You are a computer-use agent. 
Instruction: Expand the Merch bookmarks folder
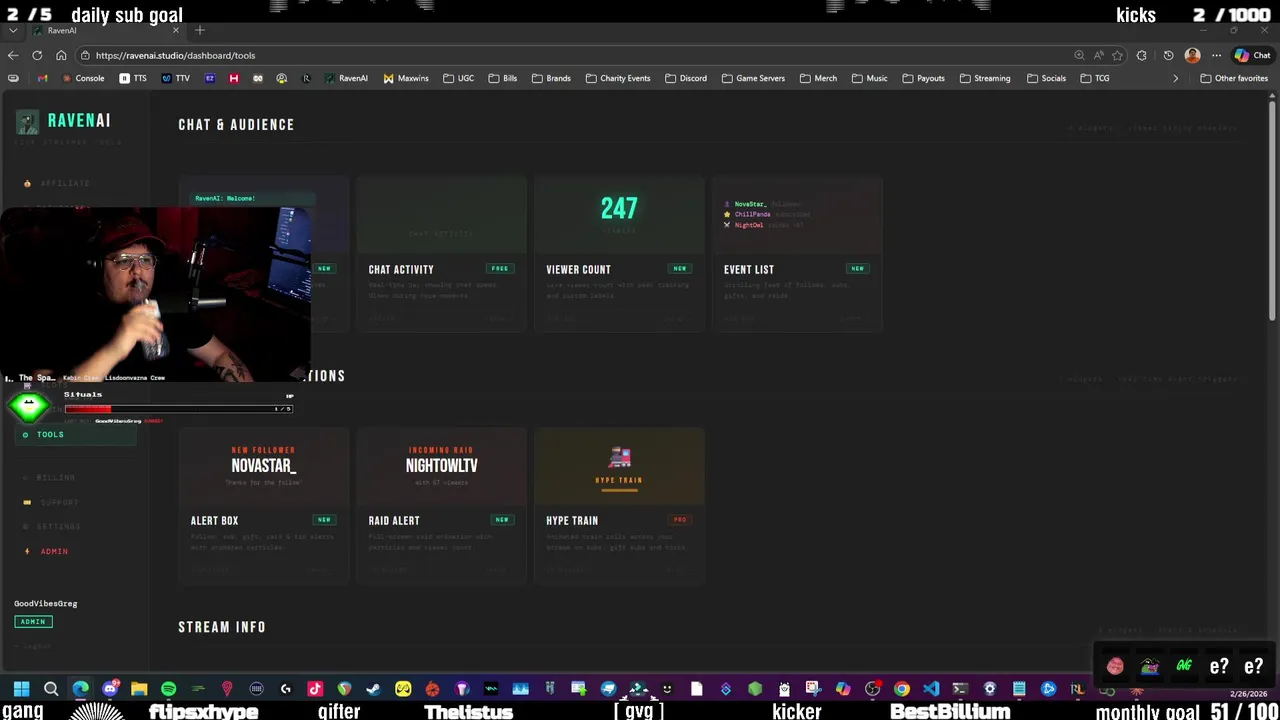(x=818, y=78)
